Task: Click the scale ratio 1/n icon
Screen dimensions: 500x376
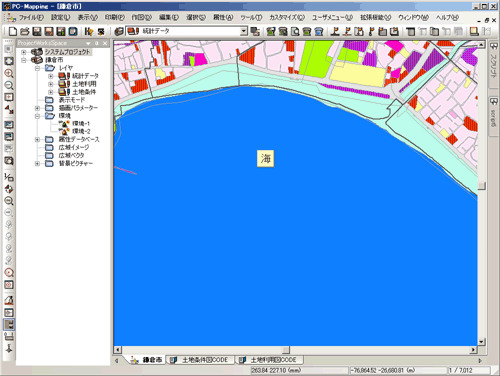Action: point(9,177)
